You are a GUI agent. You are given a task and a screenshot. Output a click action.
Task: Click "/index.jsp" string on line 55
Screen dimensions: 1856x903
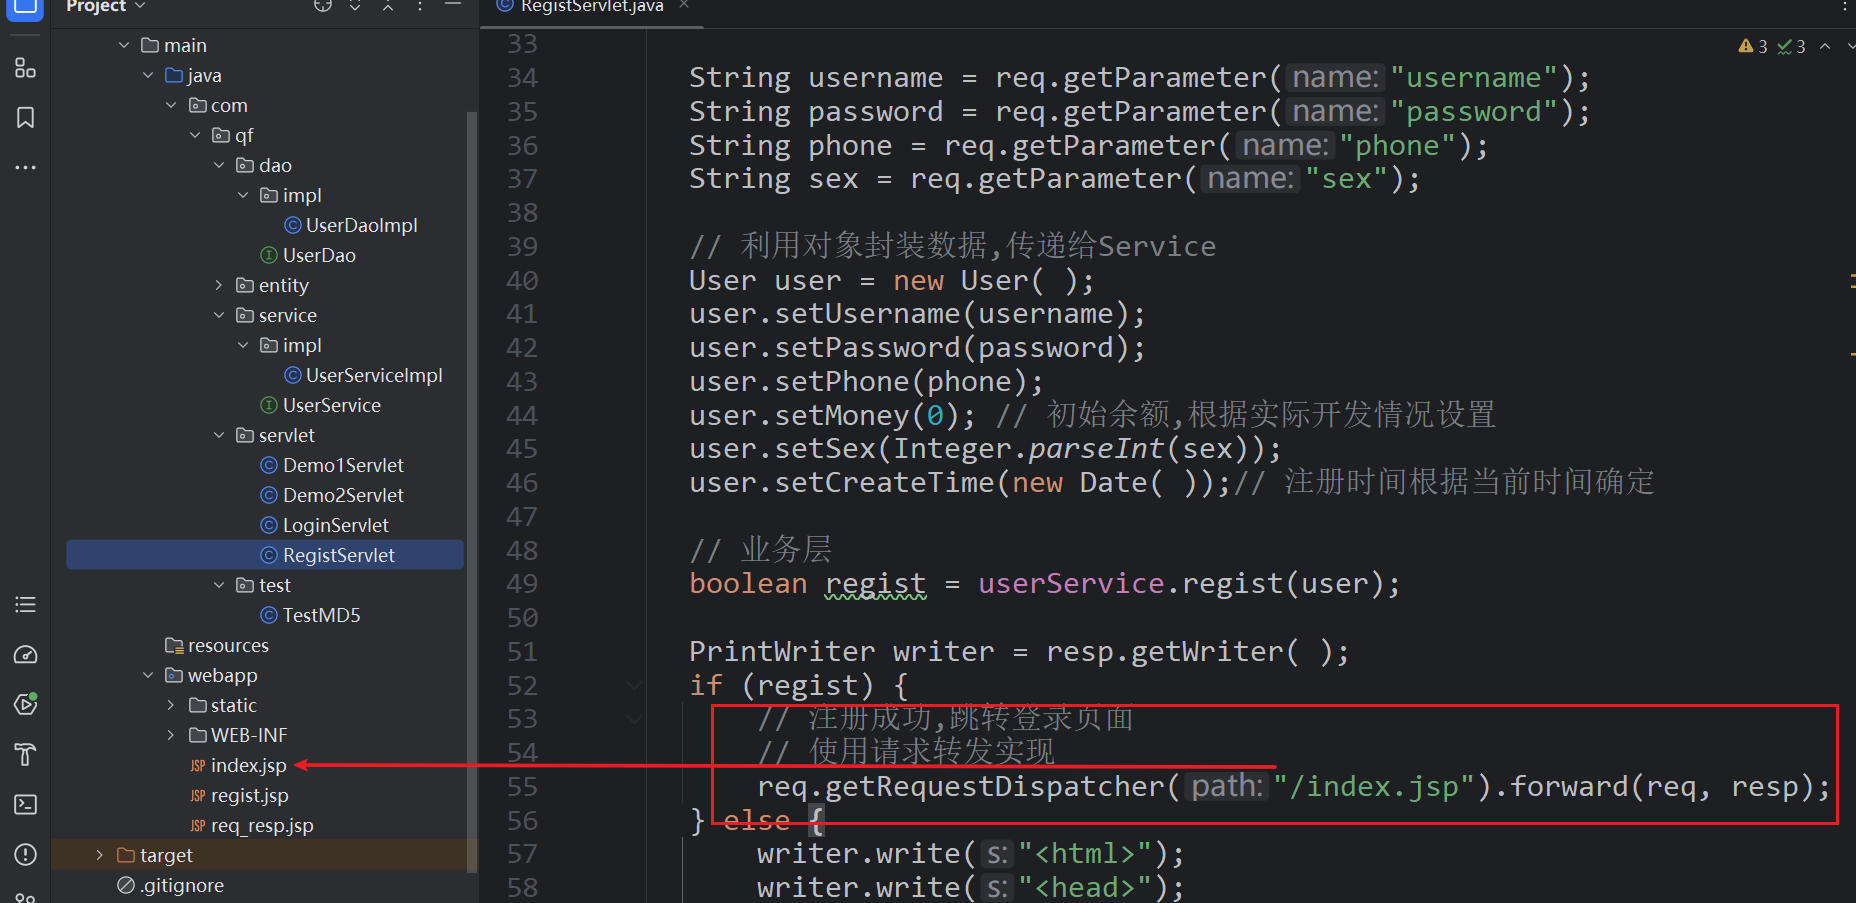1373,787
